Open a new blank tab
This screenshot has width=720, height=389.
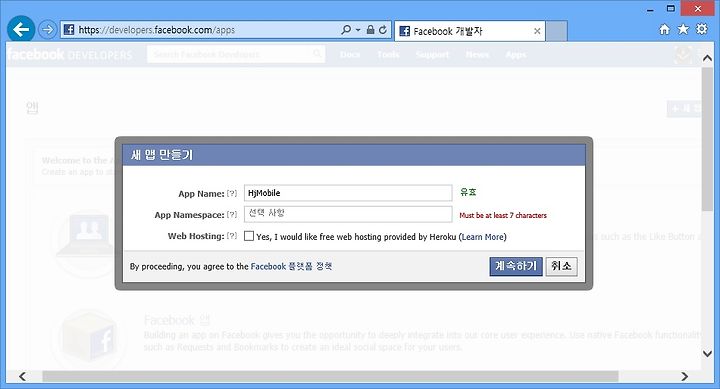[557, 31]
